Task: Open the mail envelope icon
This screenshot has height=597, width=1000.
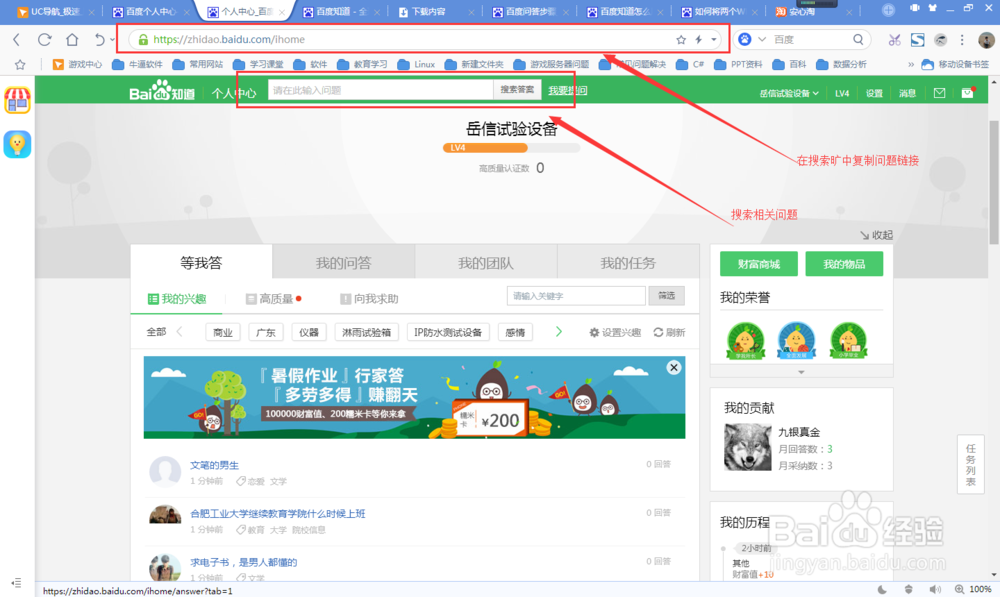Action: pos(939,93)
